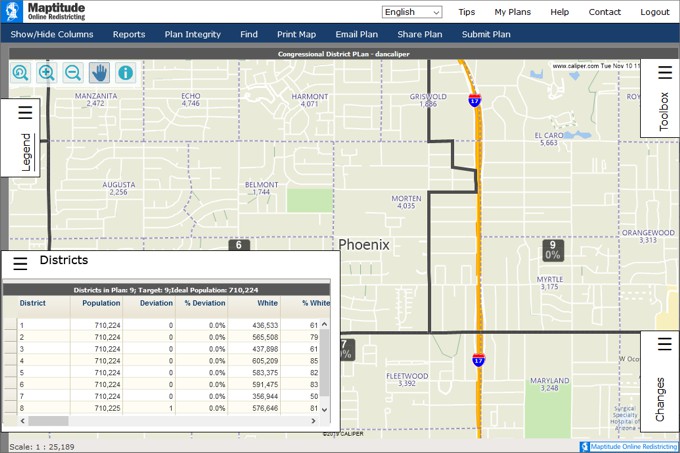Activate the pan hand tool
680x453 pixels.
(99, 73)
